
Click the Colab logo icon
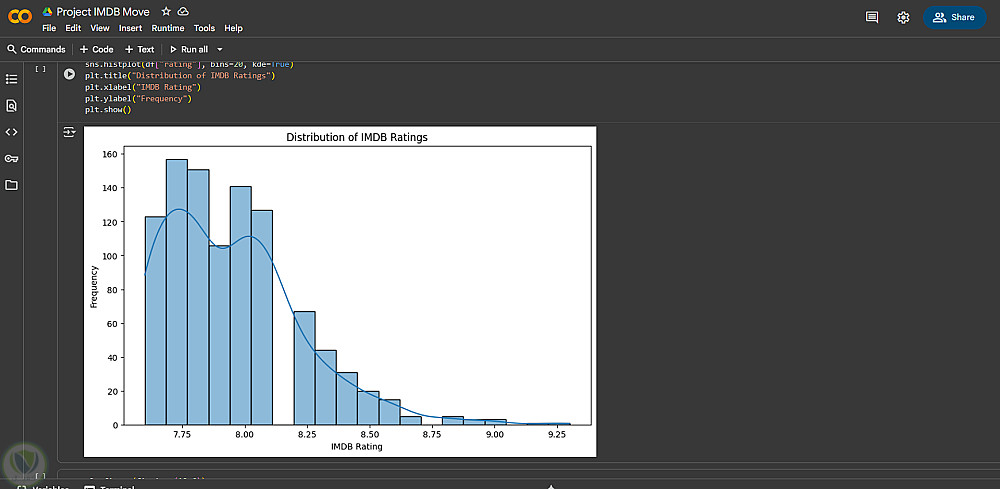point(20,17)
